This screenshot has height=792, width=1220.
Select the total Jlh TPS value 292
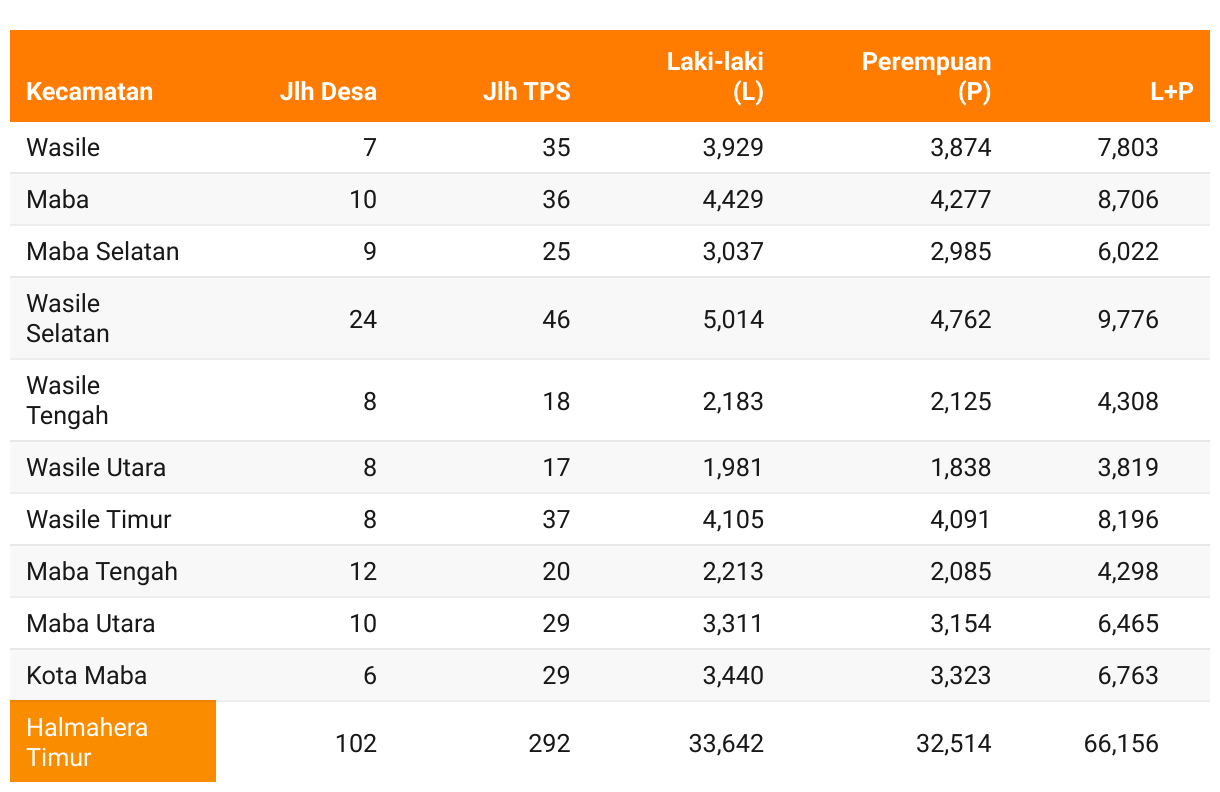[549, 744]
